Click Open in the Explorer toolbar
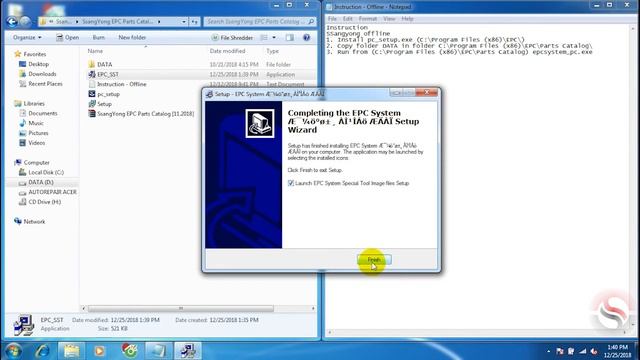 tap(67, 38)
